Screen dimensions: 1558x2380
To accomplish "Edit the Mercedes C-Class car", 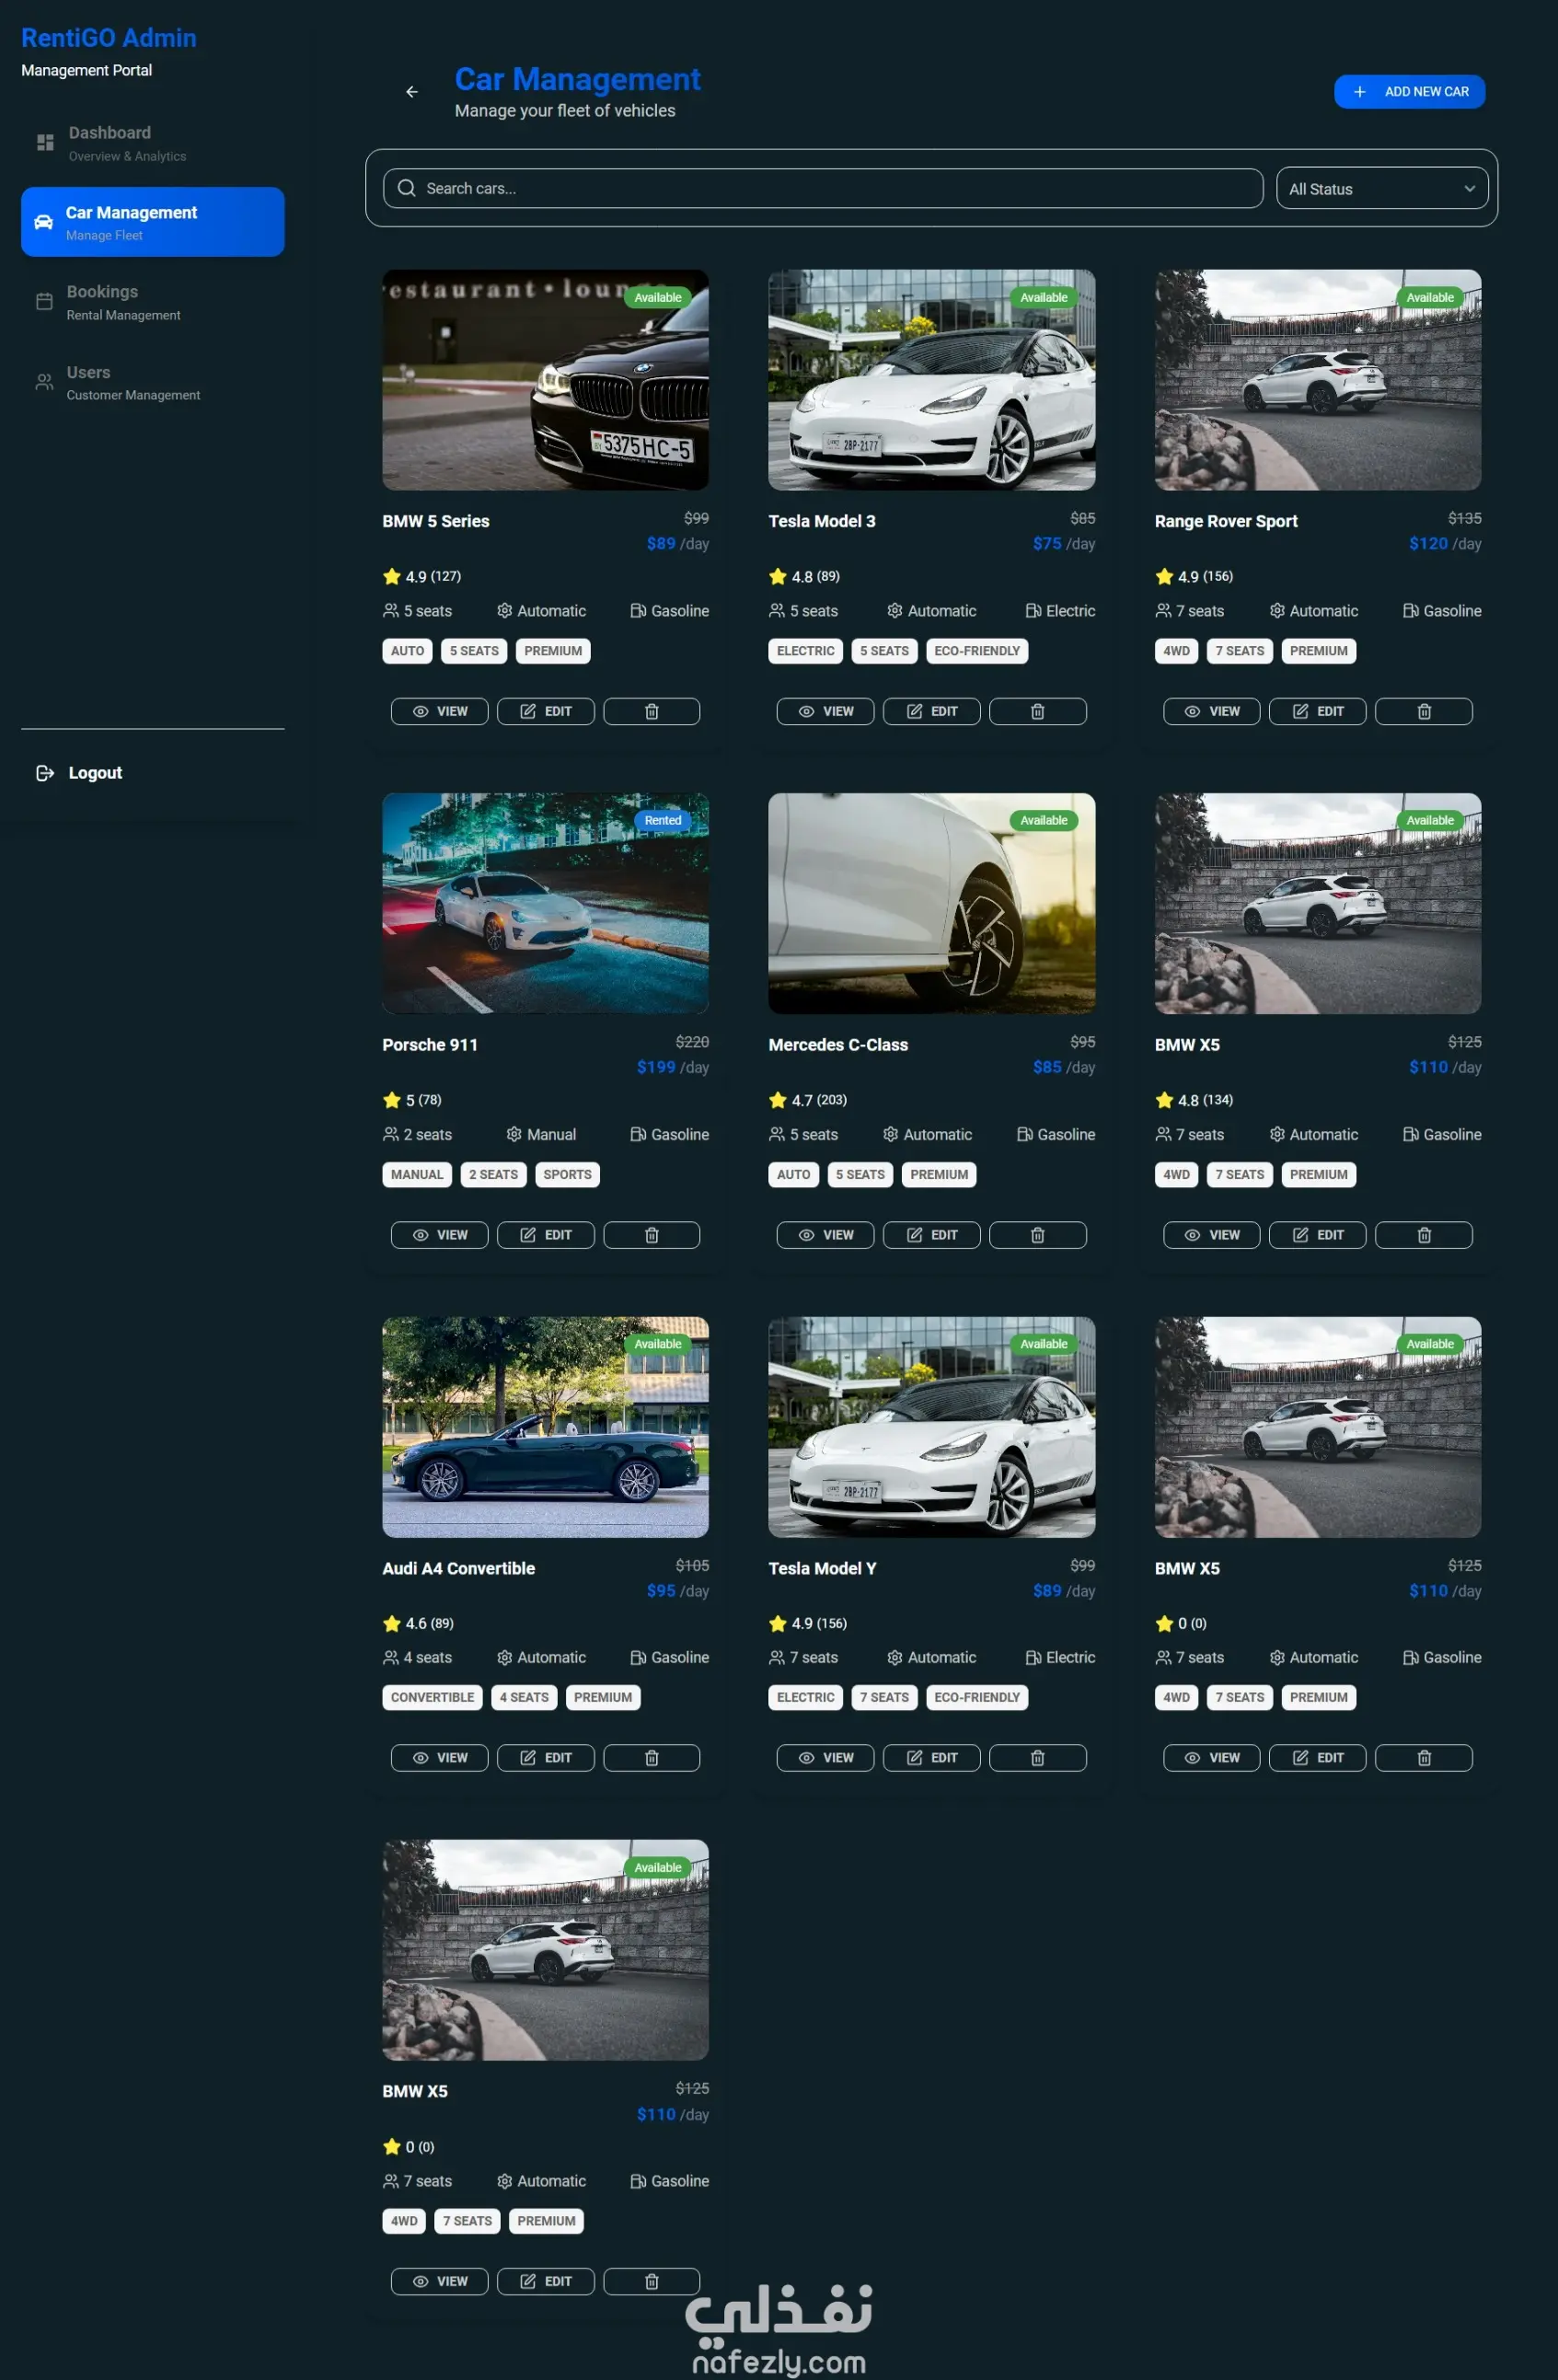I will tap(932, 1235).
